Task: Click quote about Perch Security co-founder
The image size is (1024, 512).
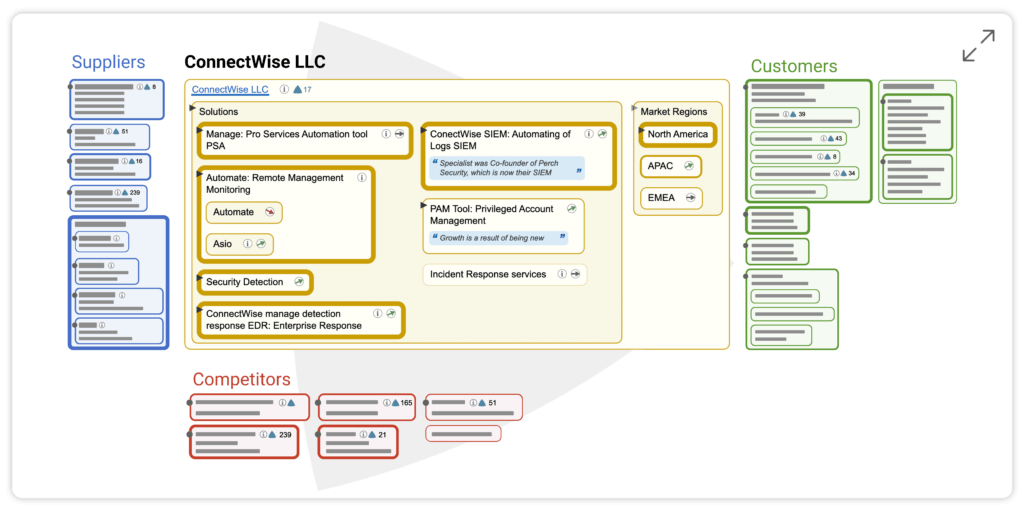Action: pos(507,168)
